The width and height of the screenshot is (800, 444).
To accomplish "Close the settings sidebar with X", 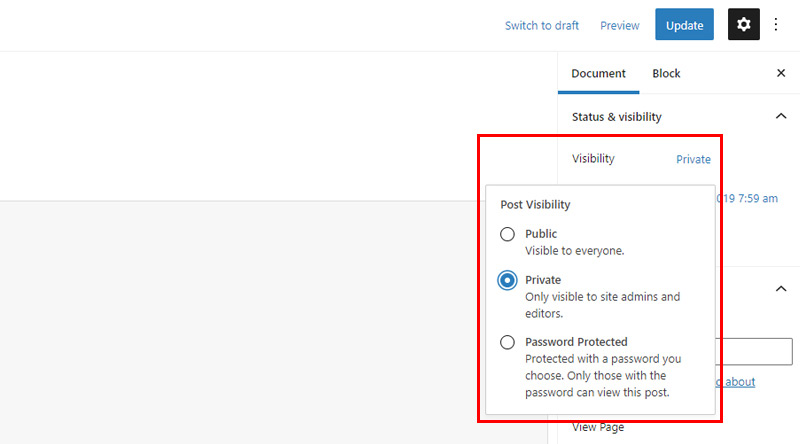I will (781, 73).
